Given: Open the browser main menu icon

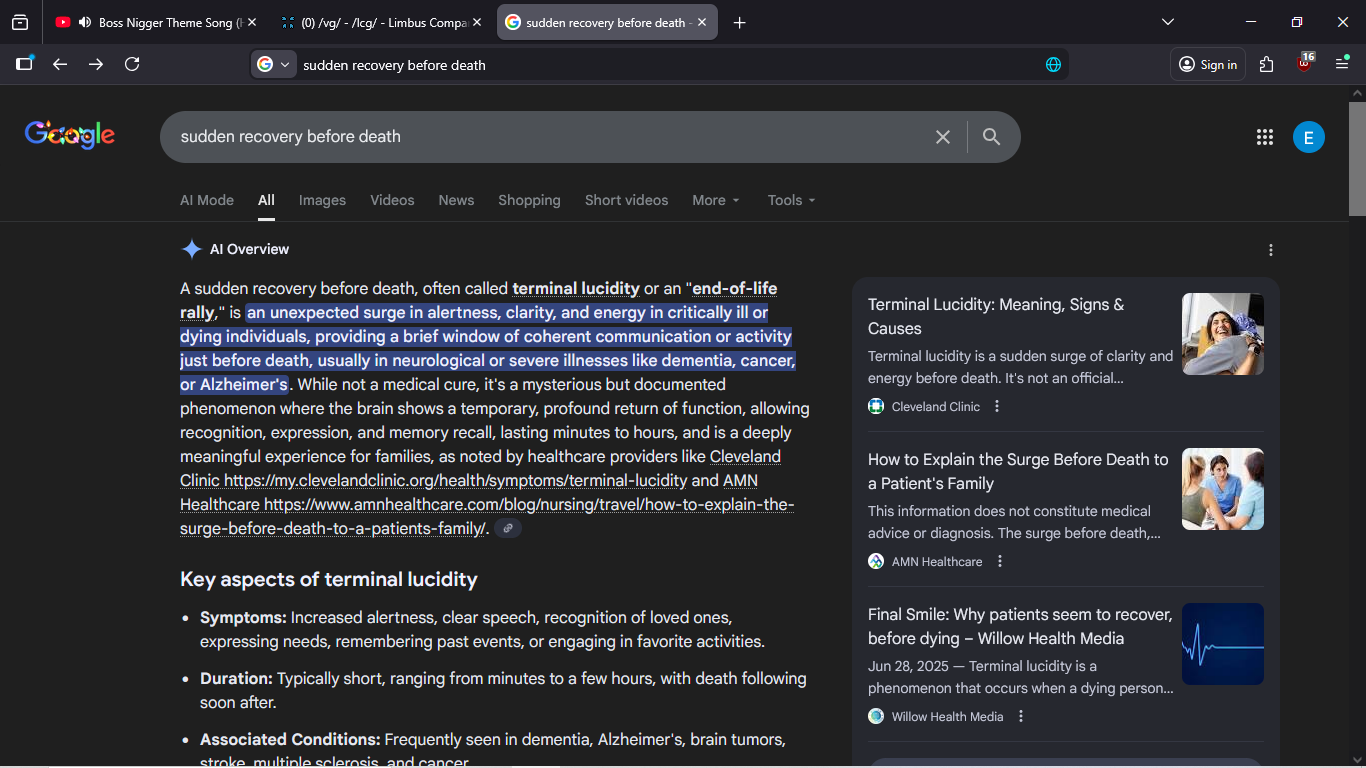Looking at the screenshot, I should [1342, 64].
